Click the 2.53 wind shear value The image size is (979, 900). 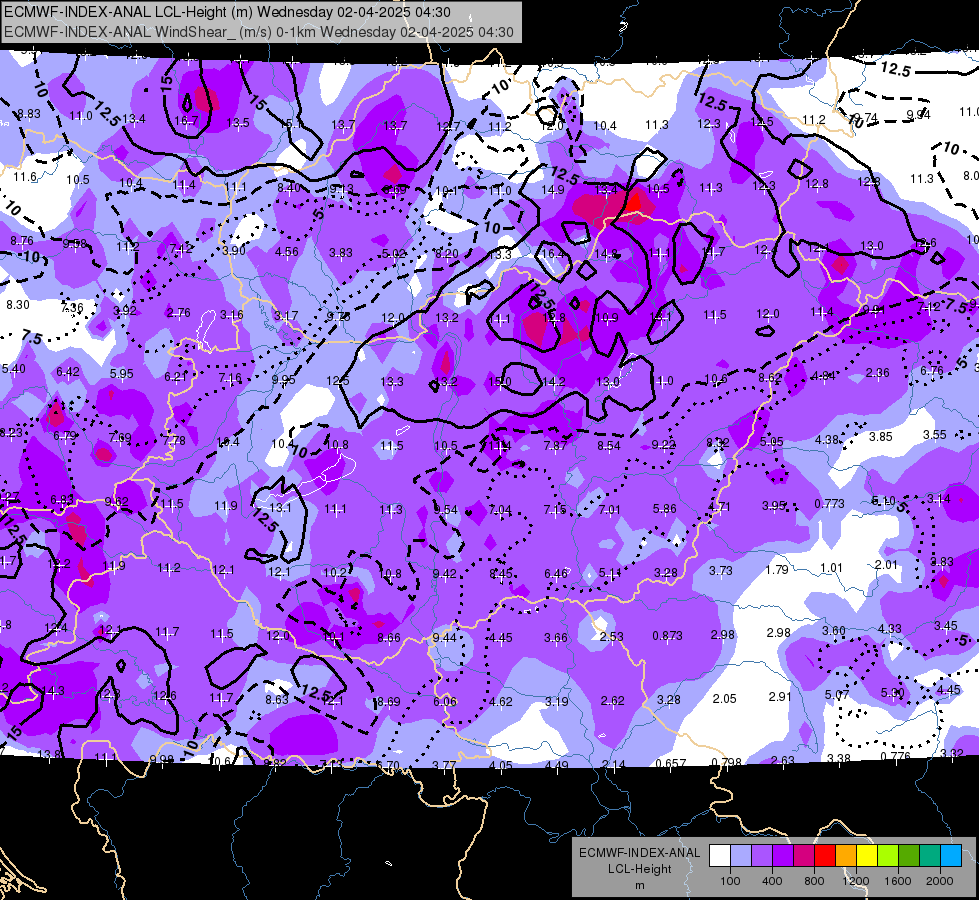click(611, 636)
